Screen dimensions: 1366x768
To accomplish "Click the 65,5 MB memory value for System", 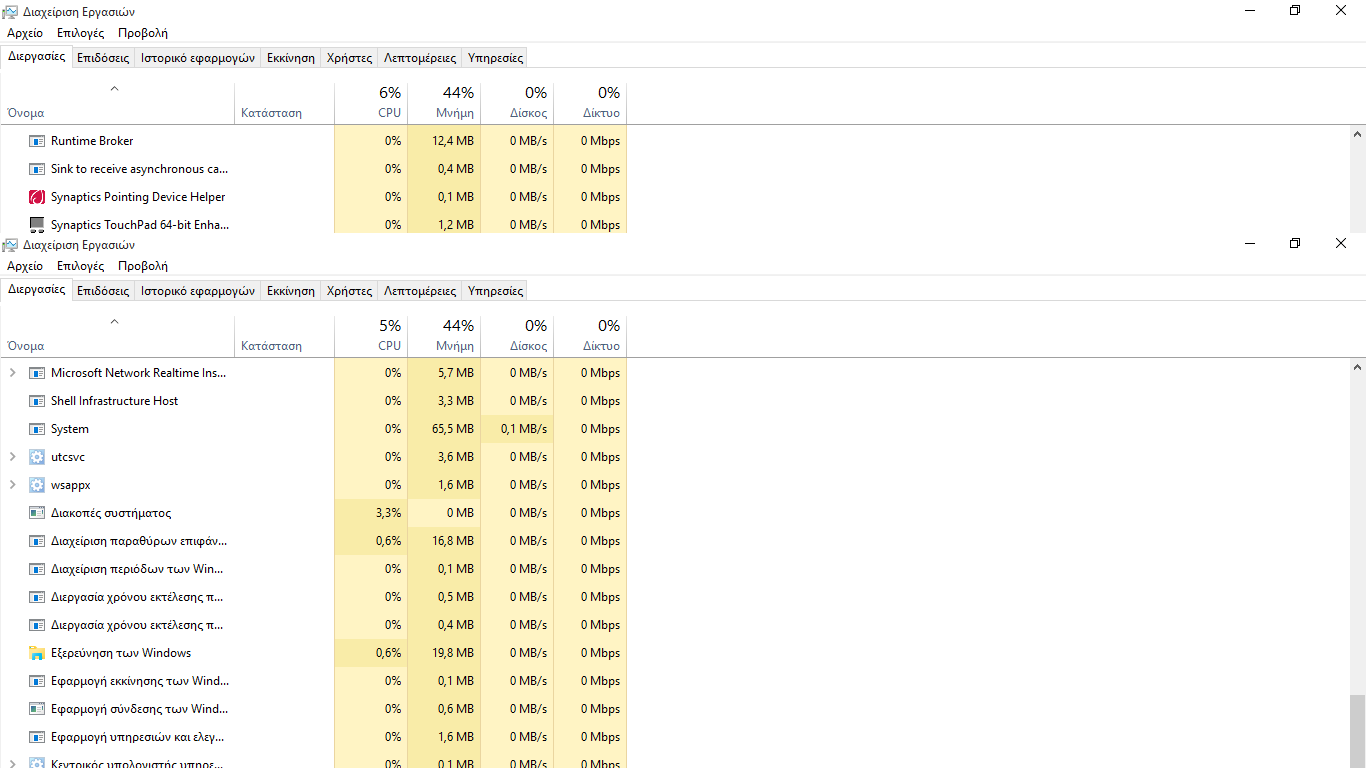I will tap(453, 429).
